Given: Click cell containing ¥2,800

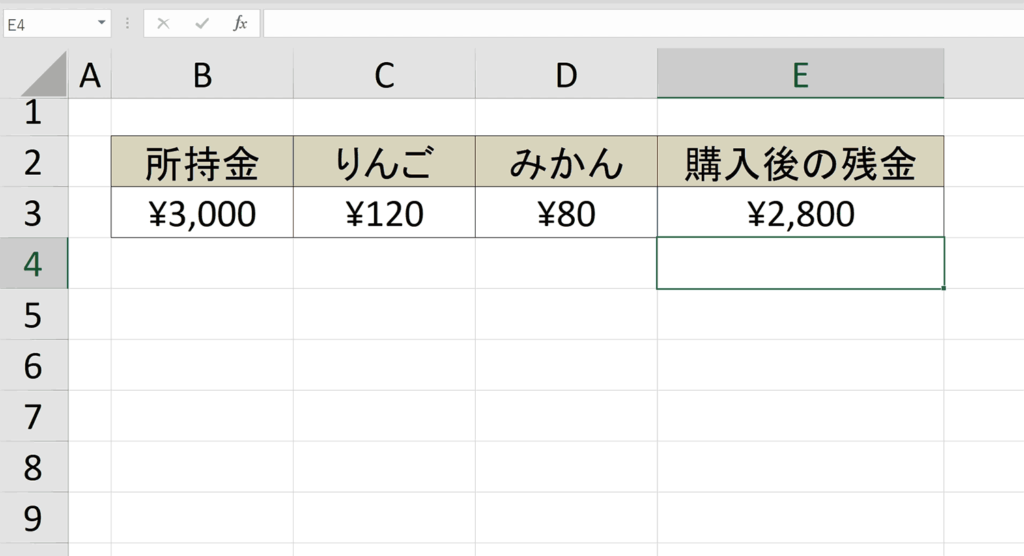Looking at the screenshot, I should pyautogui.click(x=800, y=214).
